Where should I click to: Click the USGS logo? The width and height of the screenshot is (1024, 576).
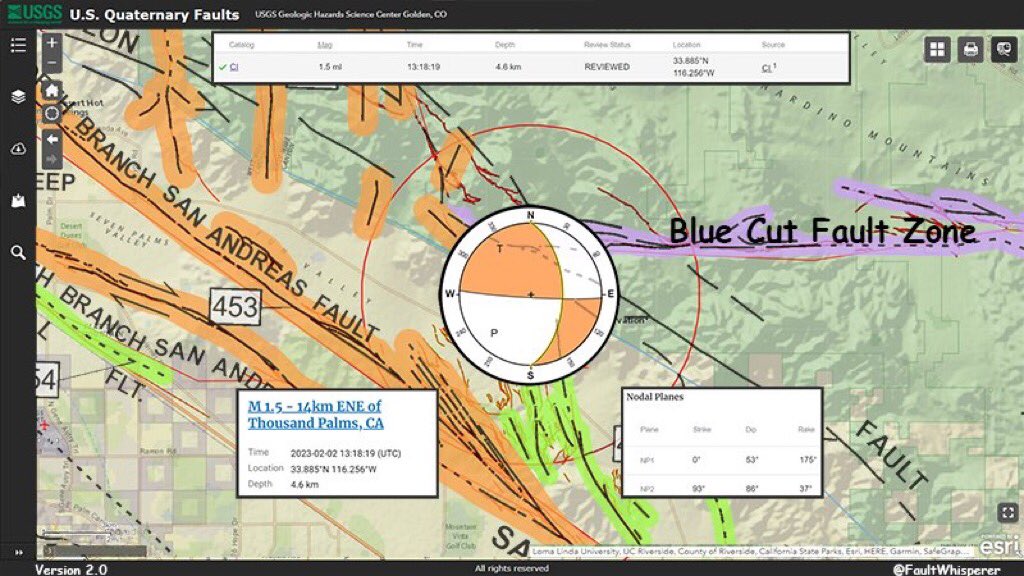coord(34,14)
